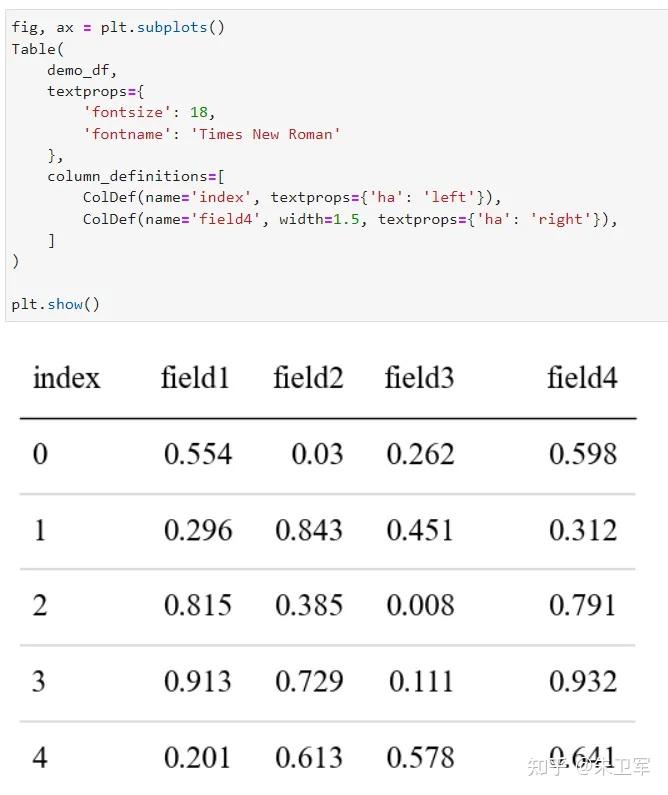Viewport: 668px width, 795px height.
Task: Click cell value 0.843 in row 1
Action: pyautogui.click(x=309, y=530)
